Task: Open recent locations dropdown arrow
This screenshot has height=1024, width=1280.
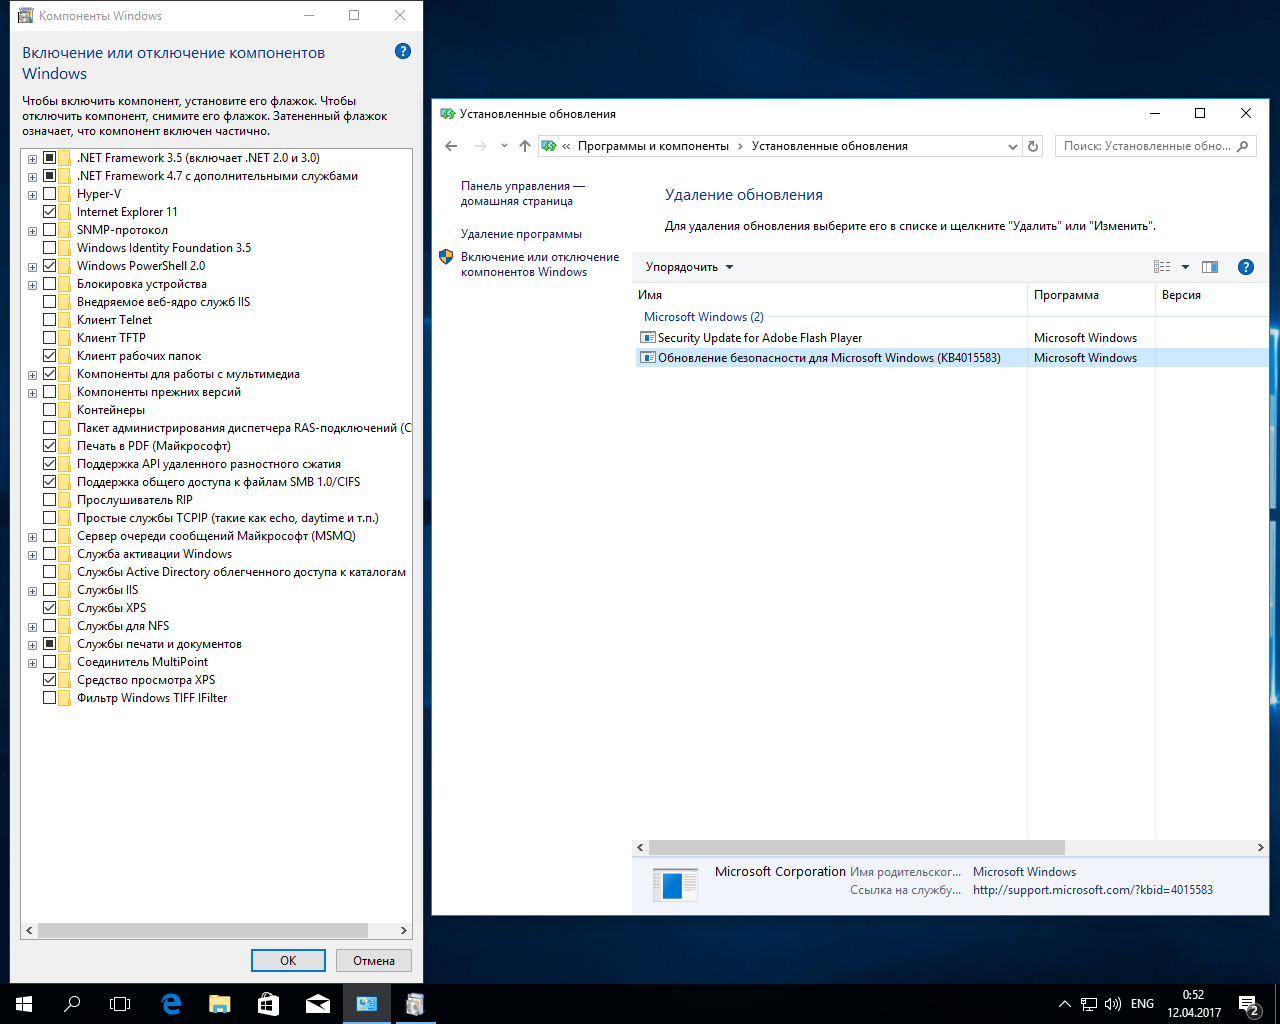Action: tap(504, 146)
